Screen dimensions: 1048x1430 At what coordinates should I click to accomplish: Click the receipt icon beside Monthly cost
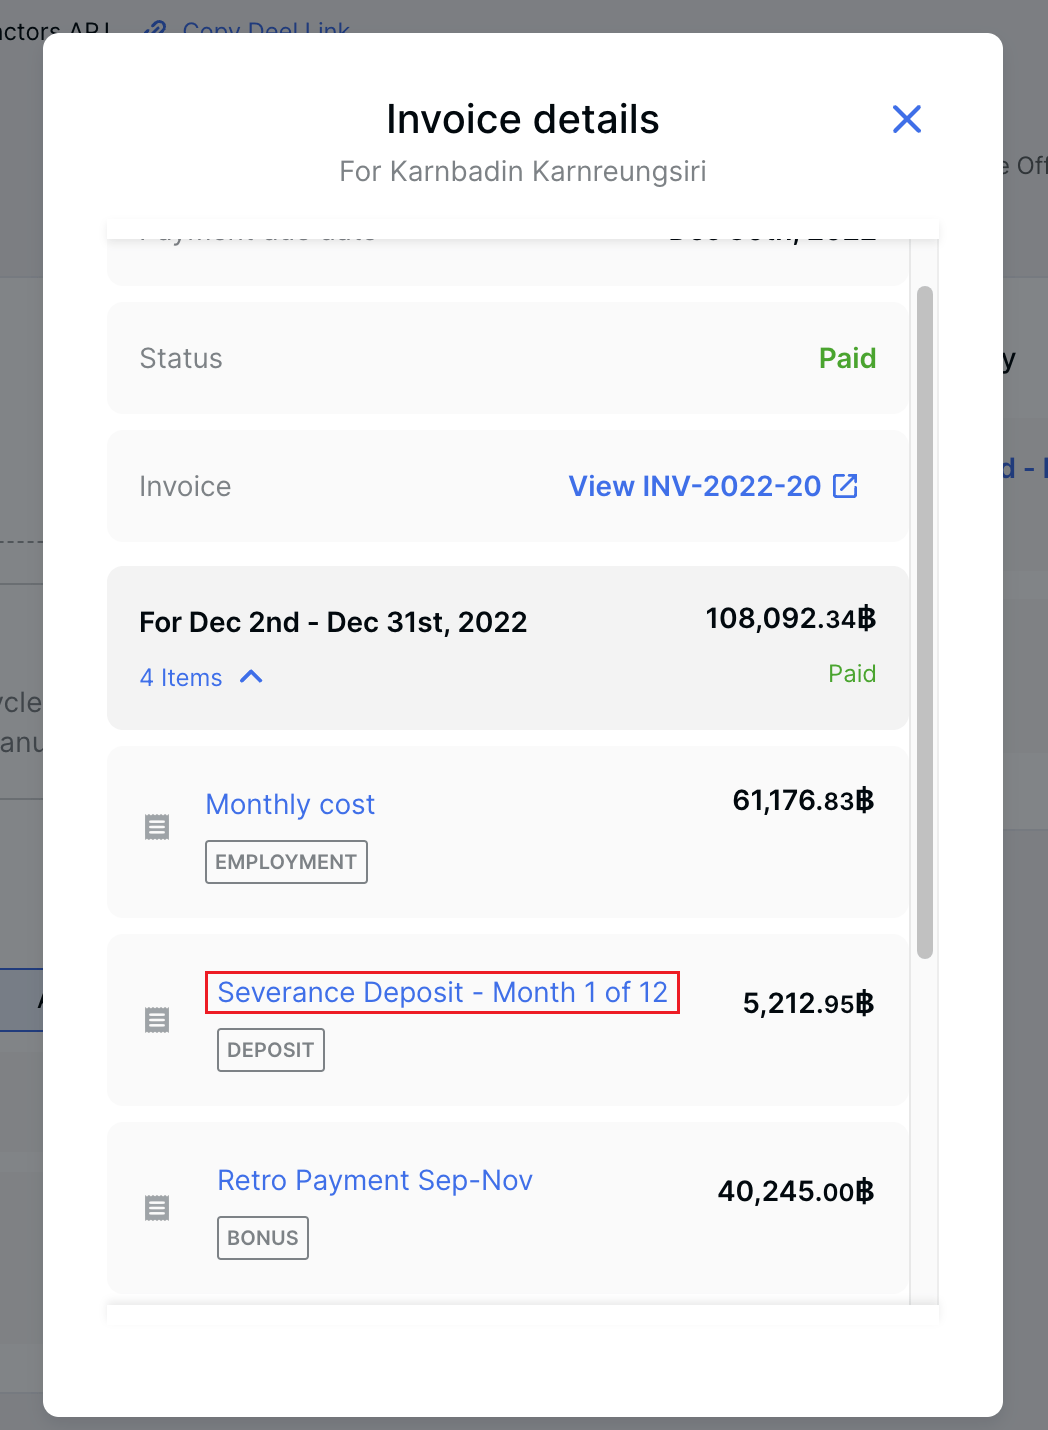(x=157, y=827)
